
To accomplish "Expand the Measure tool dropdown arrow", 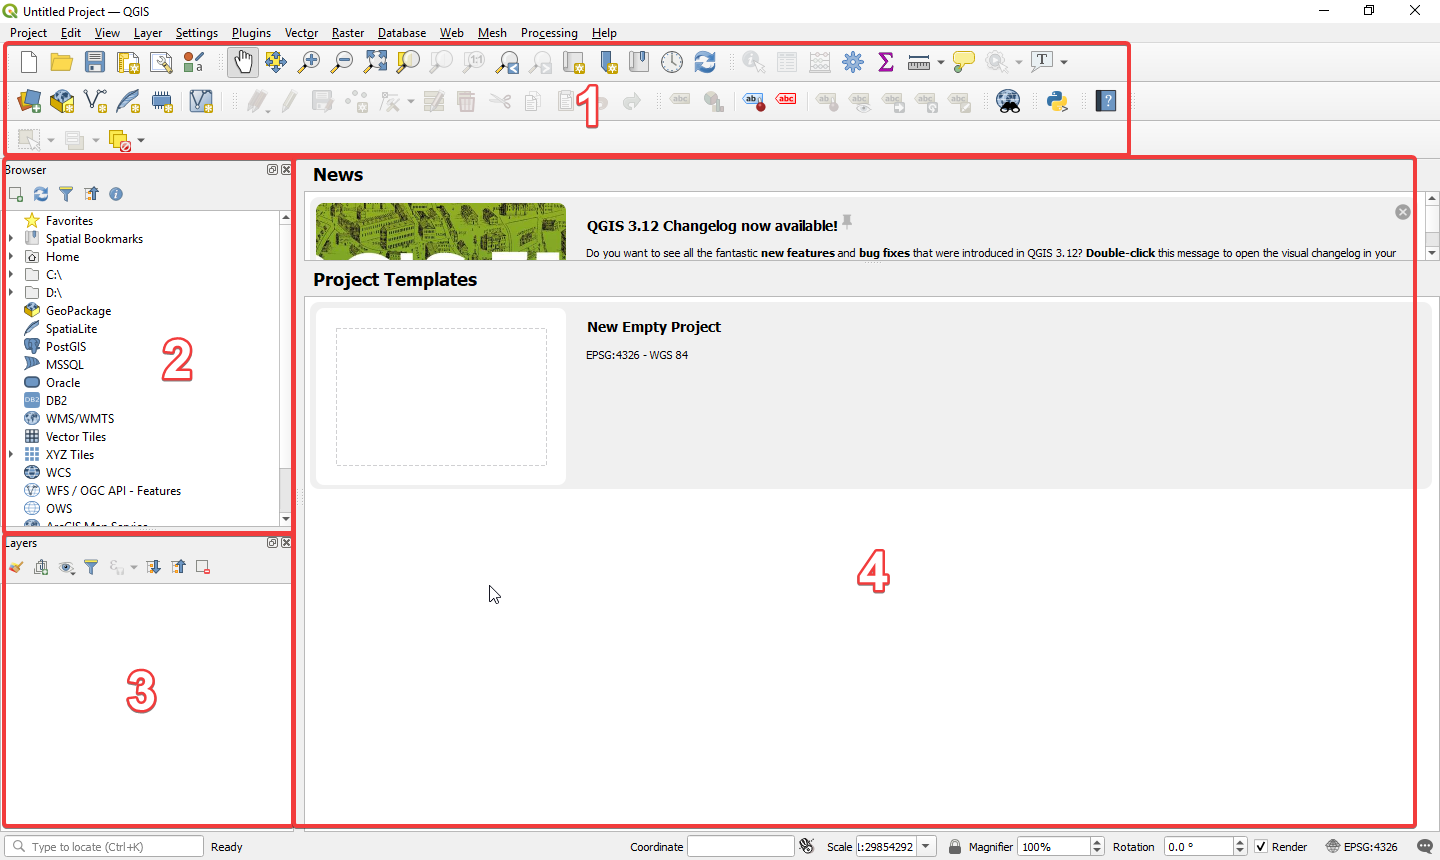I will 941,62.
